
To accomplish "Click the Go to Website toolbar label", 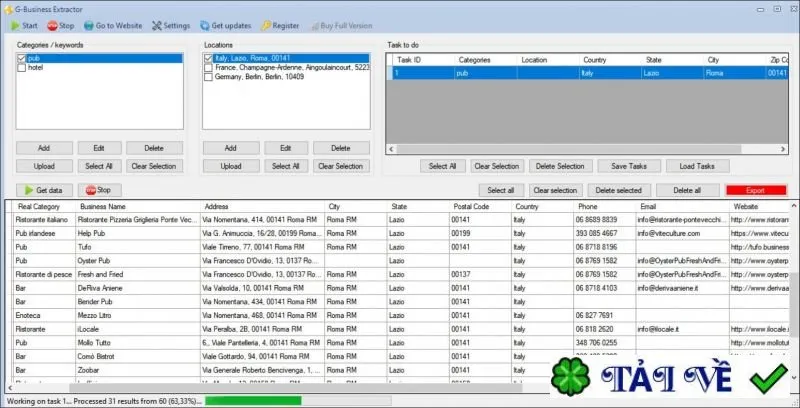I will 119,26.
